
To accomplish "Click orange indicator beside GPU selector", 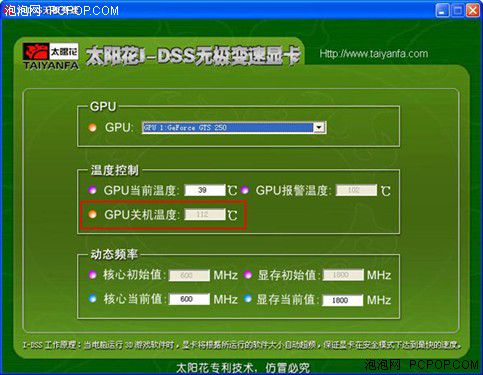I will click(x=92, y=127).
